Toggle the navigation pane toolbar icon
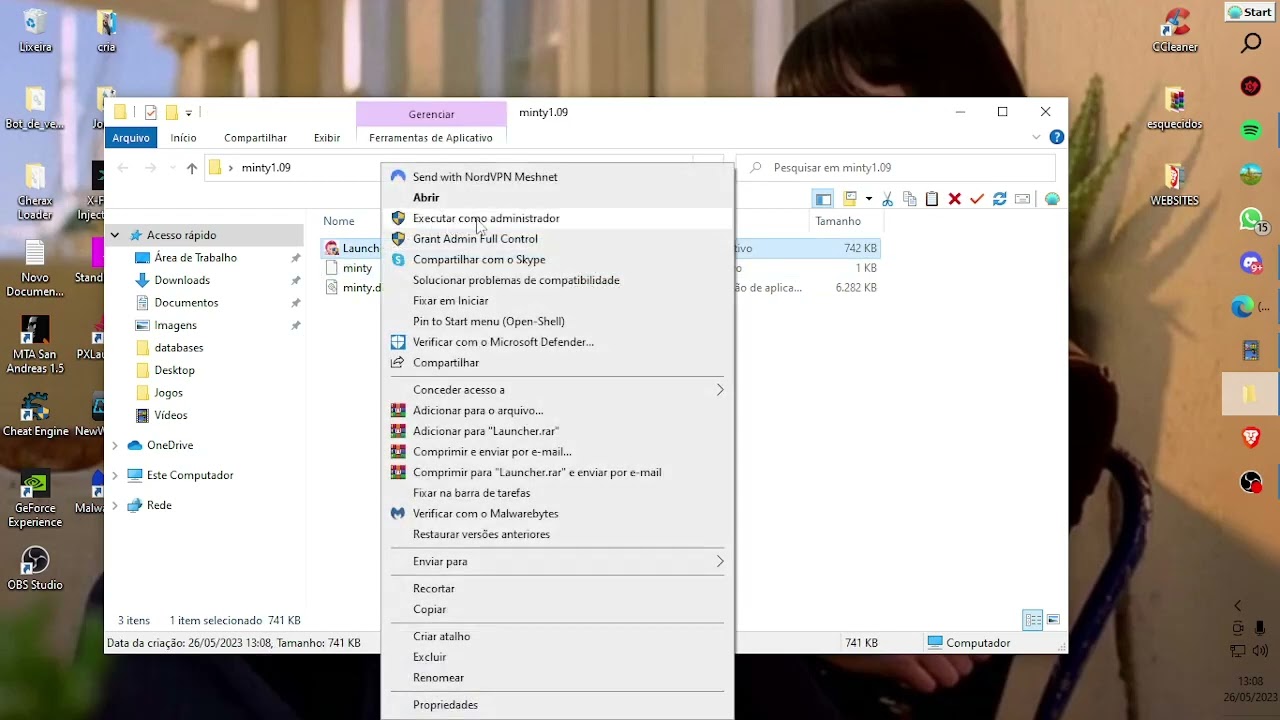The image size is (1280, 720). click(x=823, y=199)
